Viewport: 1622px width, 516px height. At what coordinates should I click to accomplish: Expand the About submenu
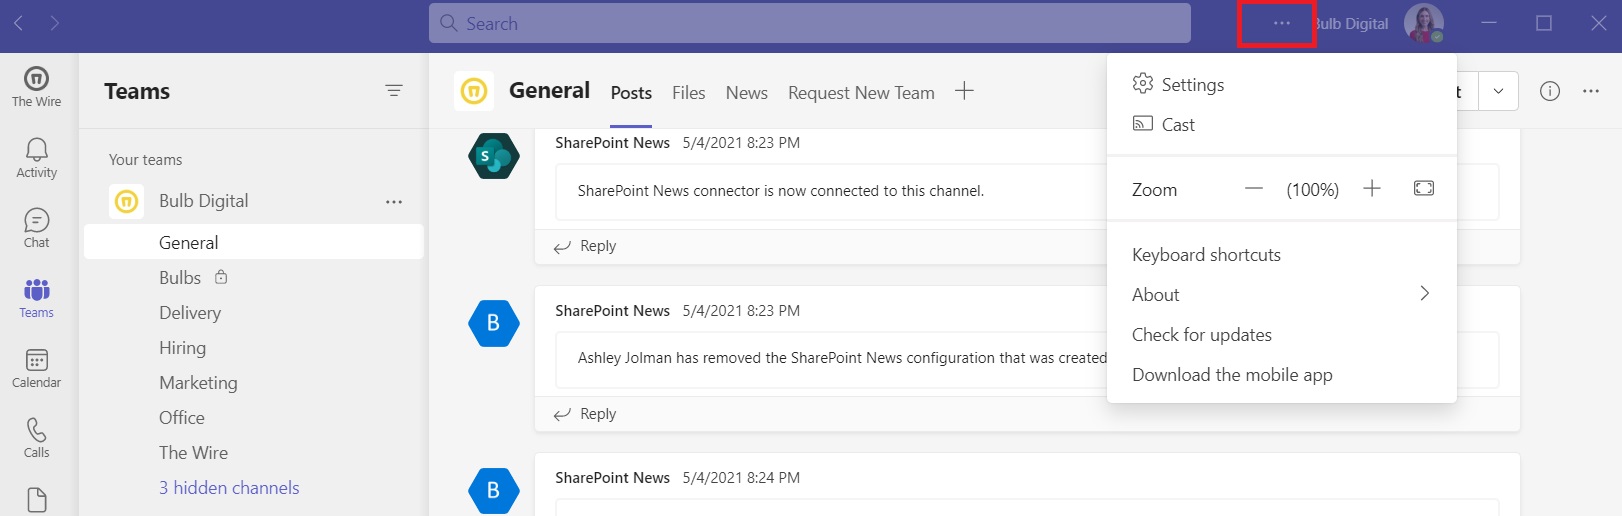pyautogui.click(x=1281, y=294)
